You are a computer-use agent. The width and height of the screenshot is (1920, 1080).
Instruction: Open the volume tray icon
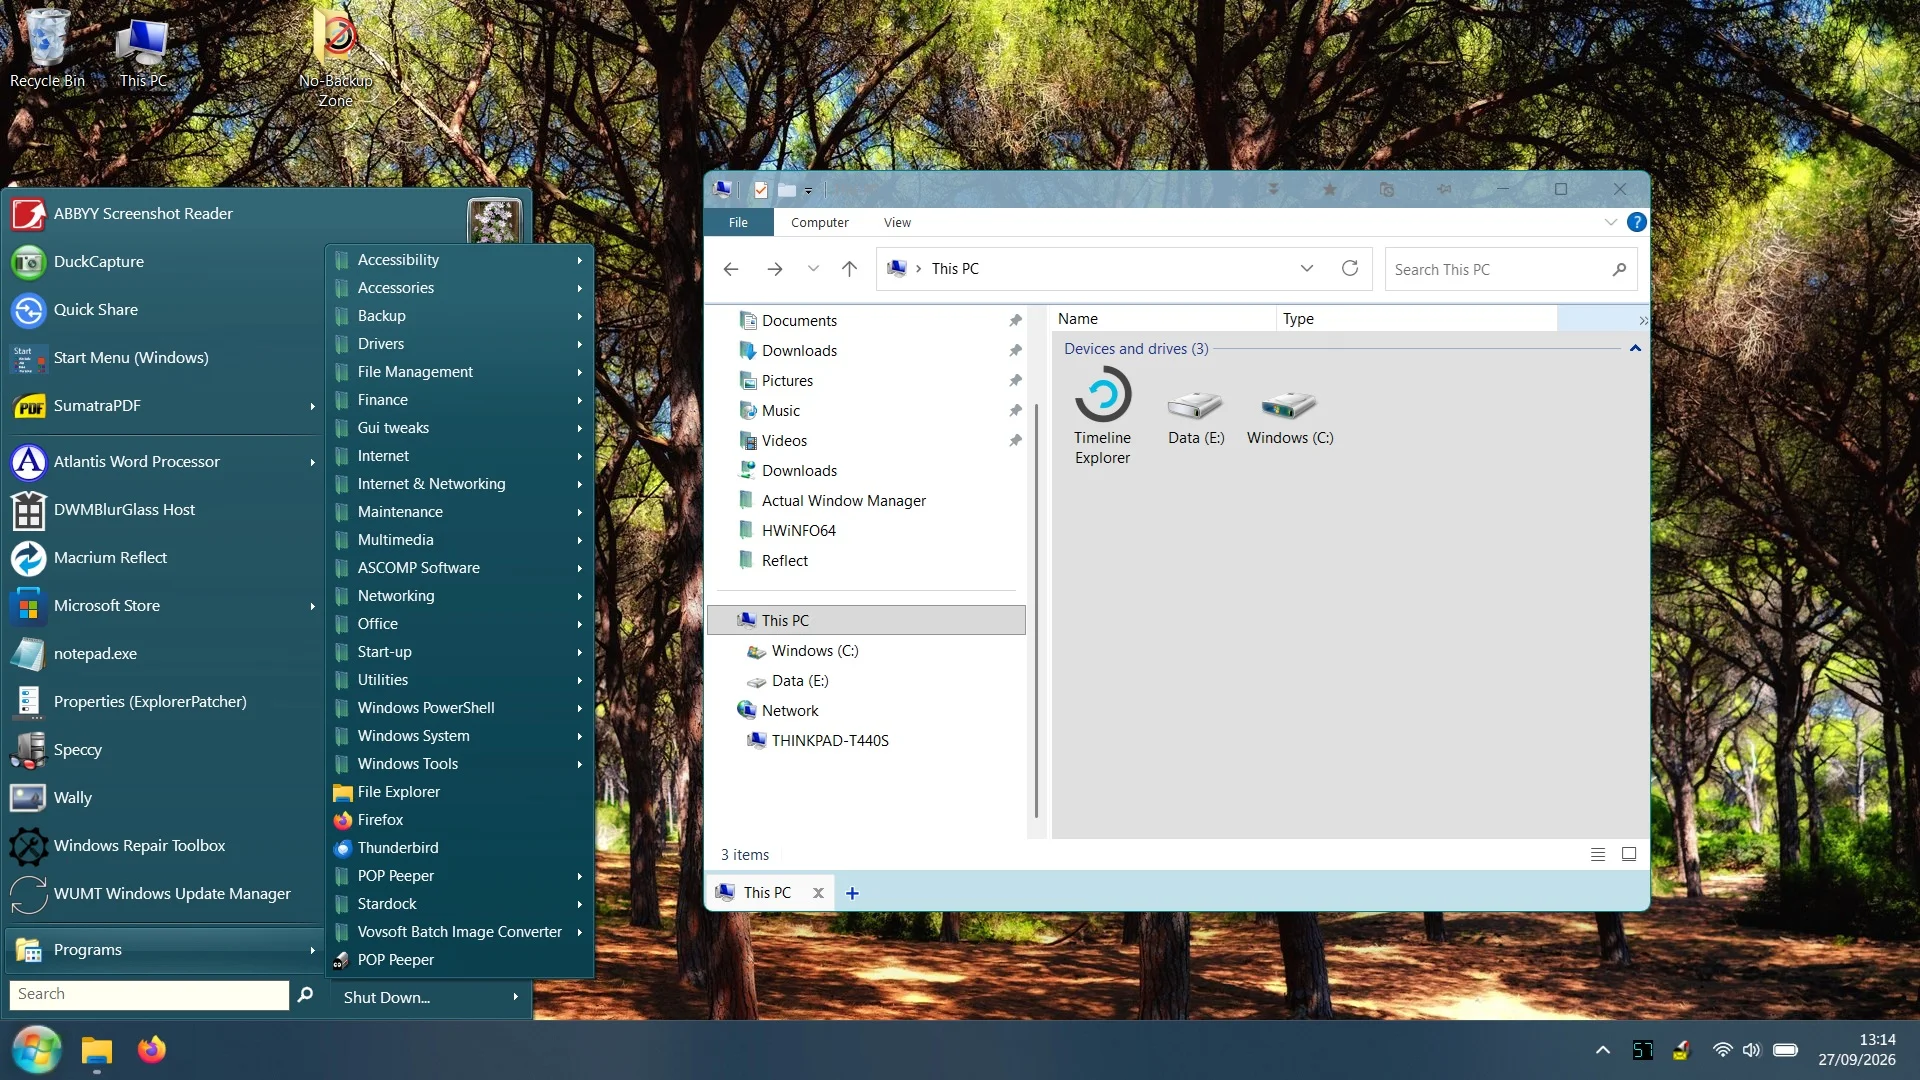(1751, 1050)
